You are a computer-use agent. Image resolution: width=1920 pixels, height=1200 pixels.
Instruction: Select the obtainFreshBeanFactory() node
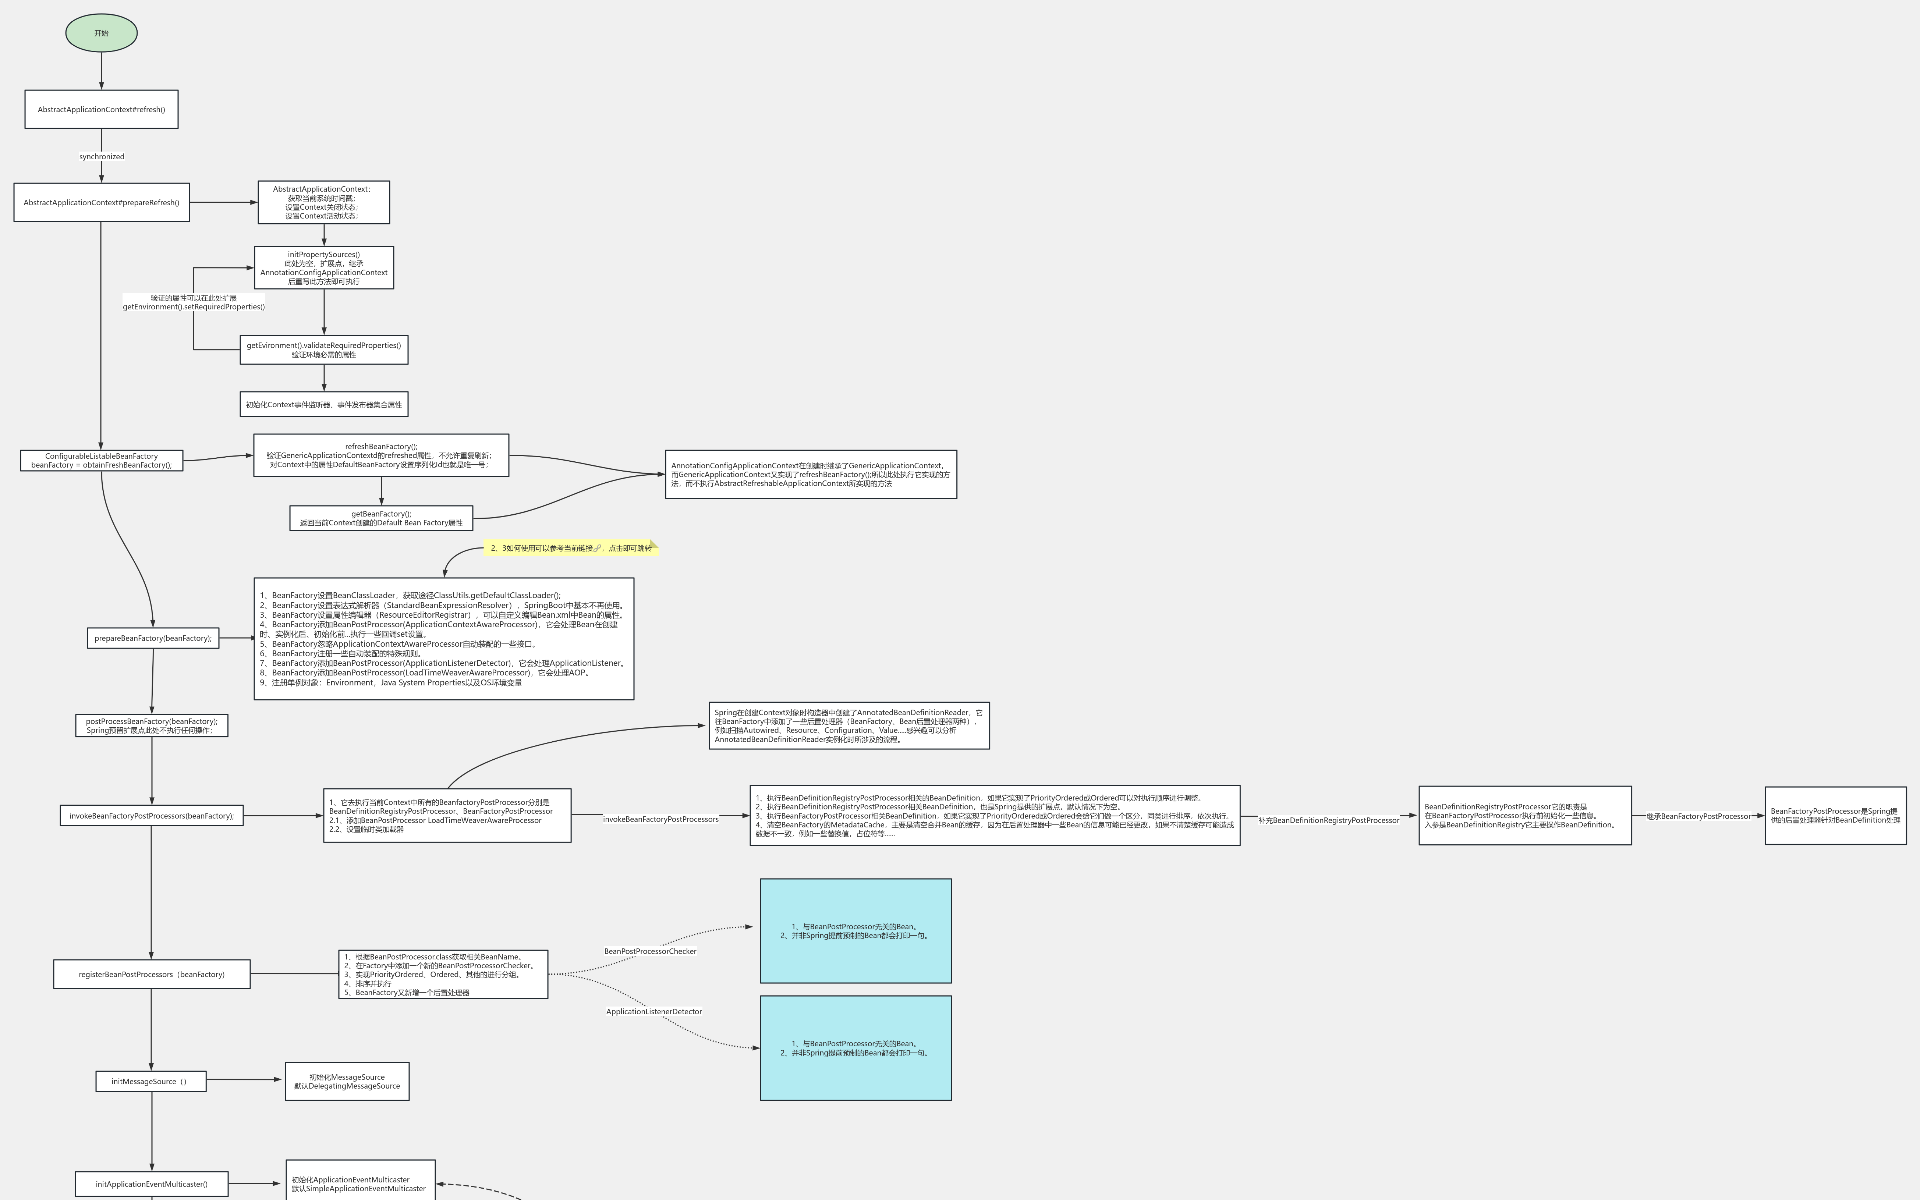point(102,460)
